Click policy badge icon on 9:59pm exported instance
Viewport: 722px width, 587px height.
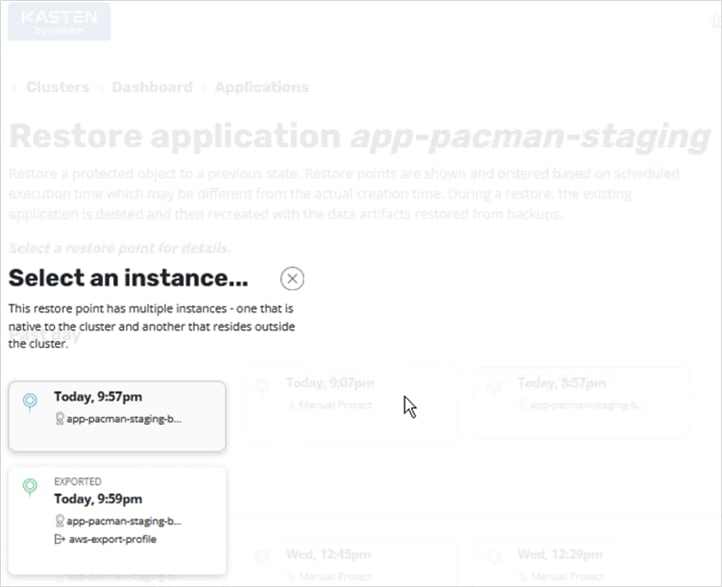[x=59, y=521]
